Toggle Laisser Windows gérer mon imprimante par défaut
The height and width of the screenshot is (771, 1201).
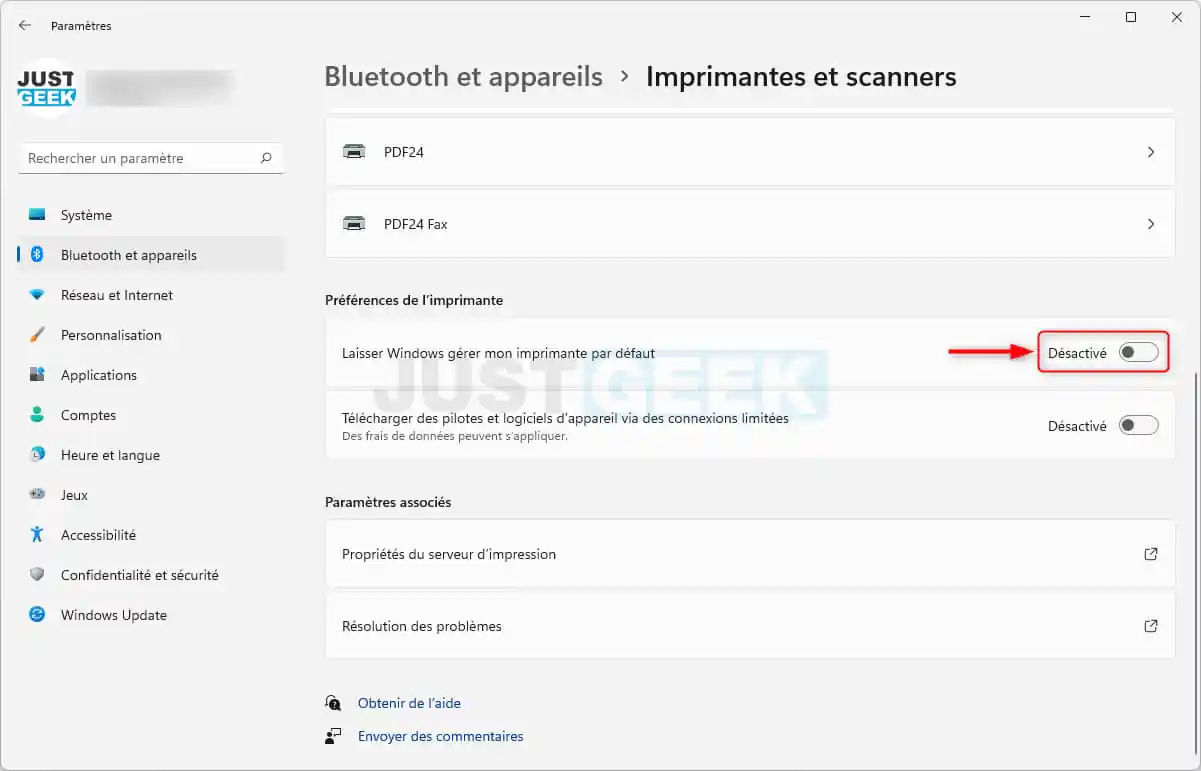1138,353
